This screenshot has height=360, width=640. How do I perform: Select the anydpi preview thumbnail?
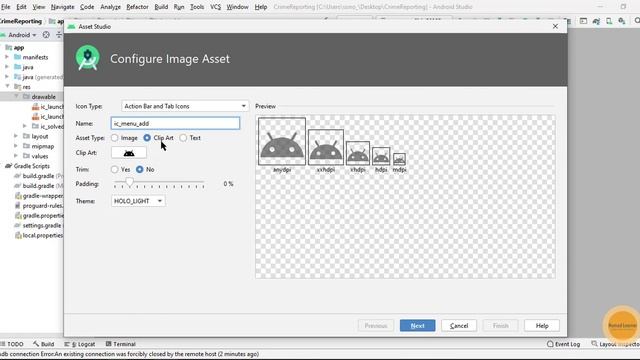282,141
